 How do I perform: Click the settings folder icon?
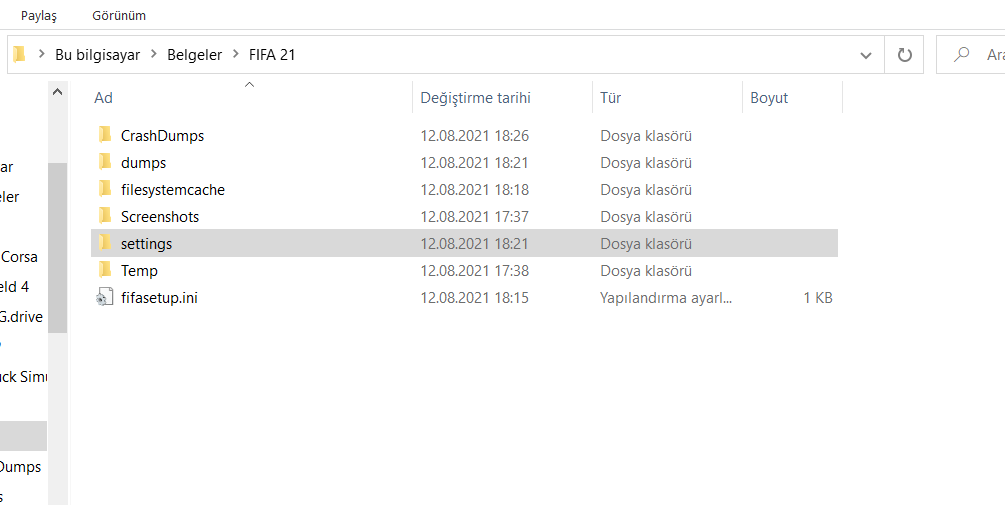pos(105,243)
